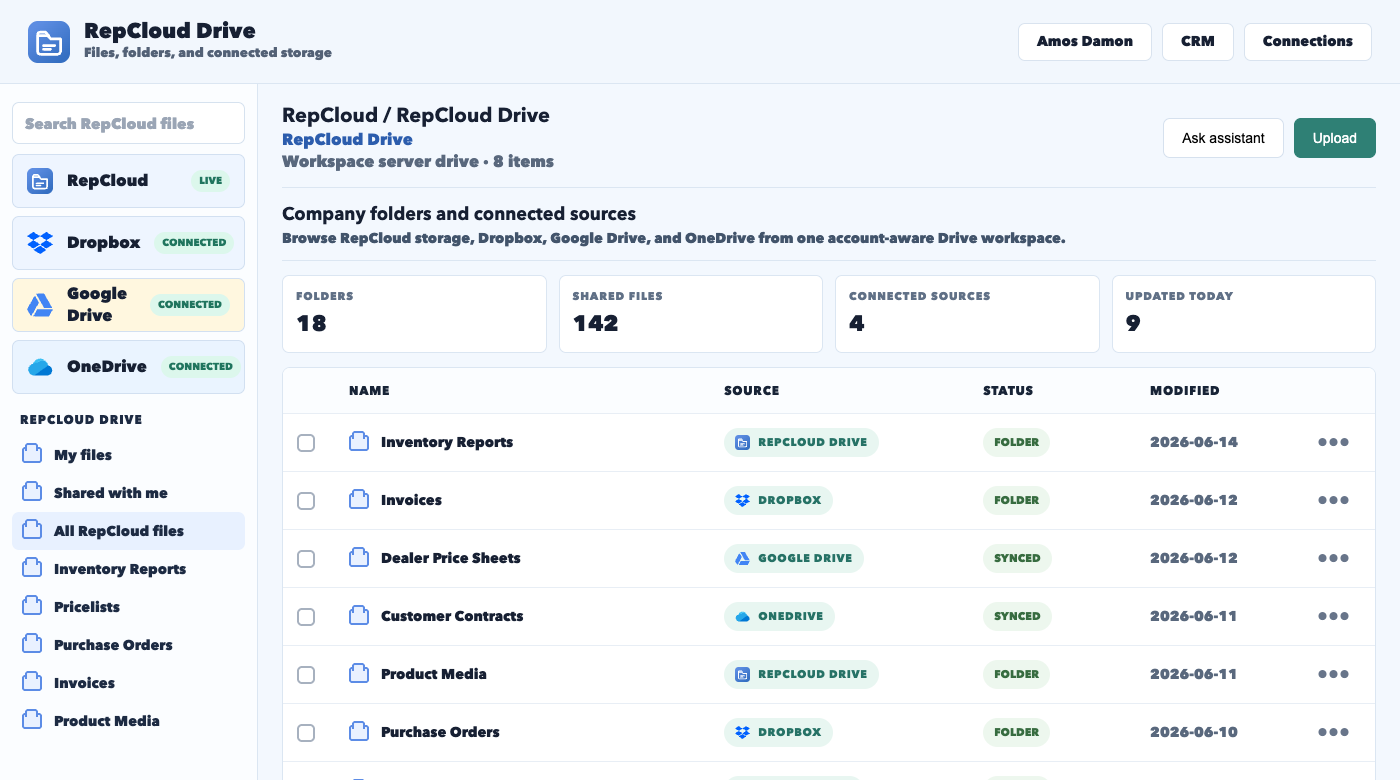Open the Connections page

(1308, 42)
